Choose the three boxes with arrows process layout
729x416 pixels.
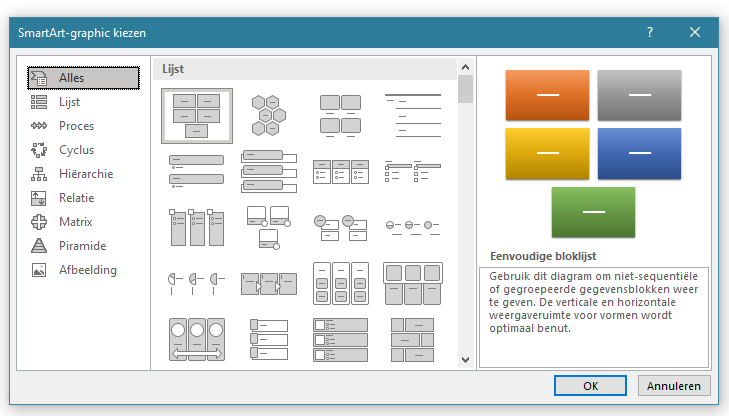tap(269, 283)
